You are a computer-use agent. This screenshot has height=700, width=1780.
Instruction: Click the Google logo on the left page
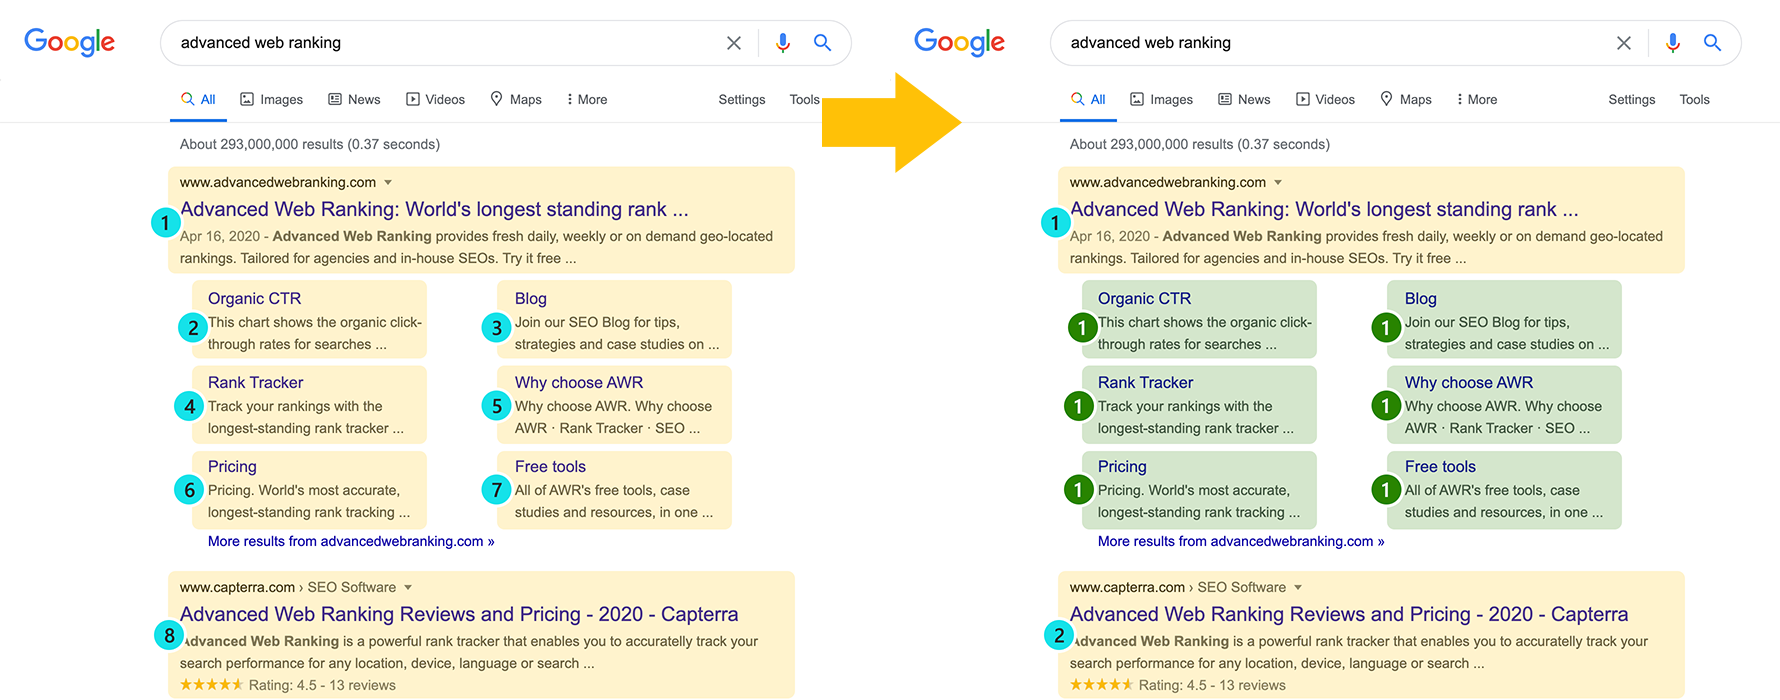pyautogui.click(x=69, y=42)
